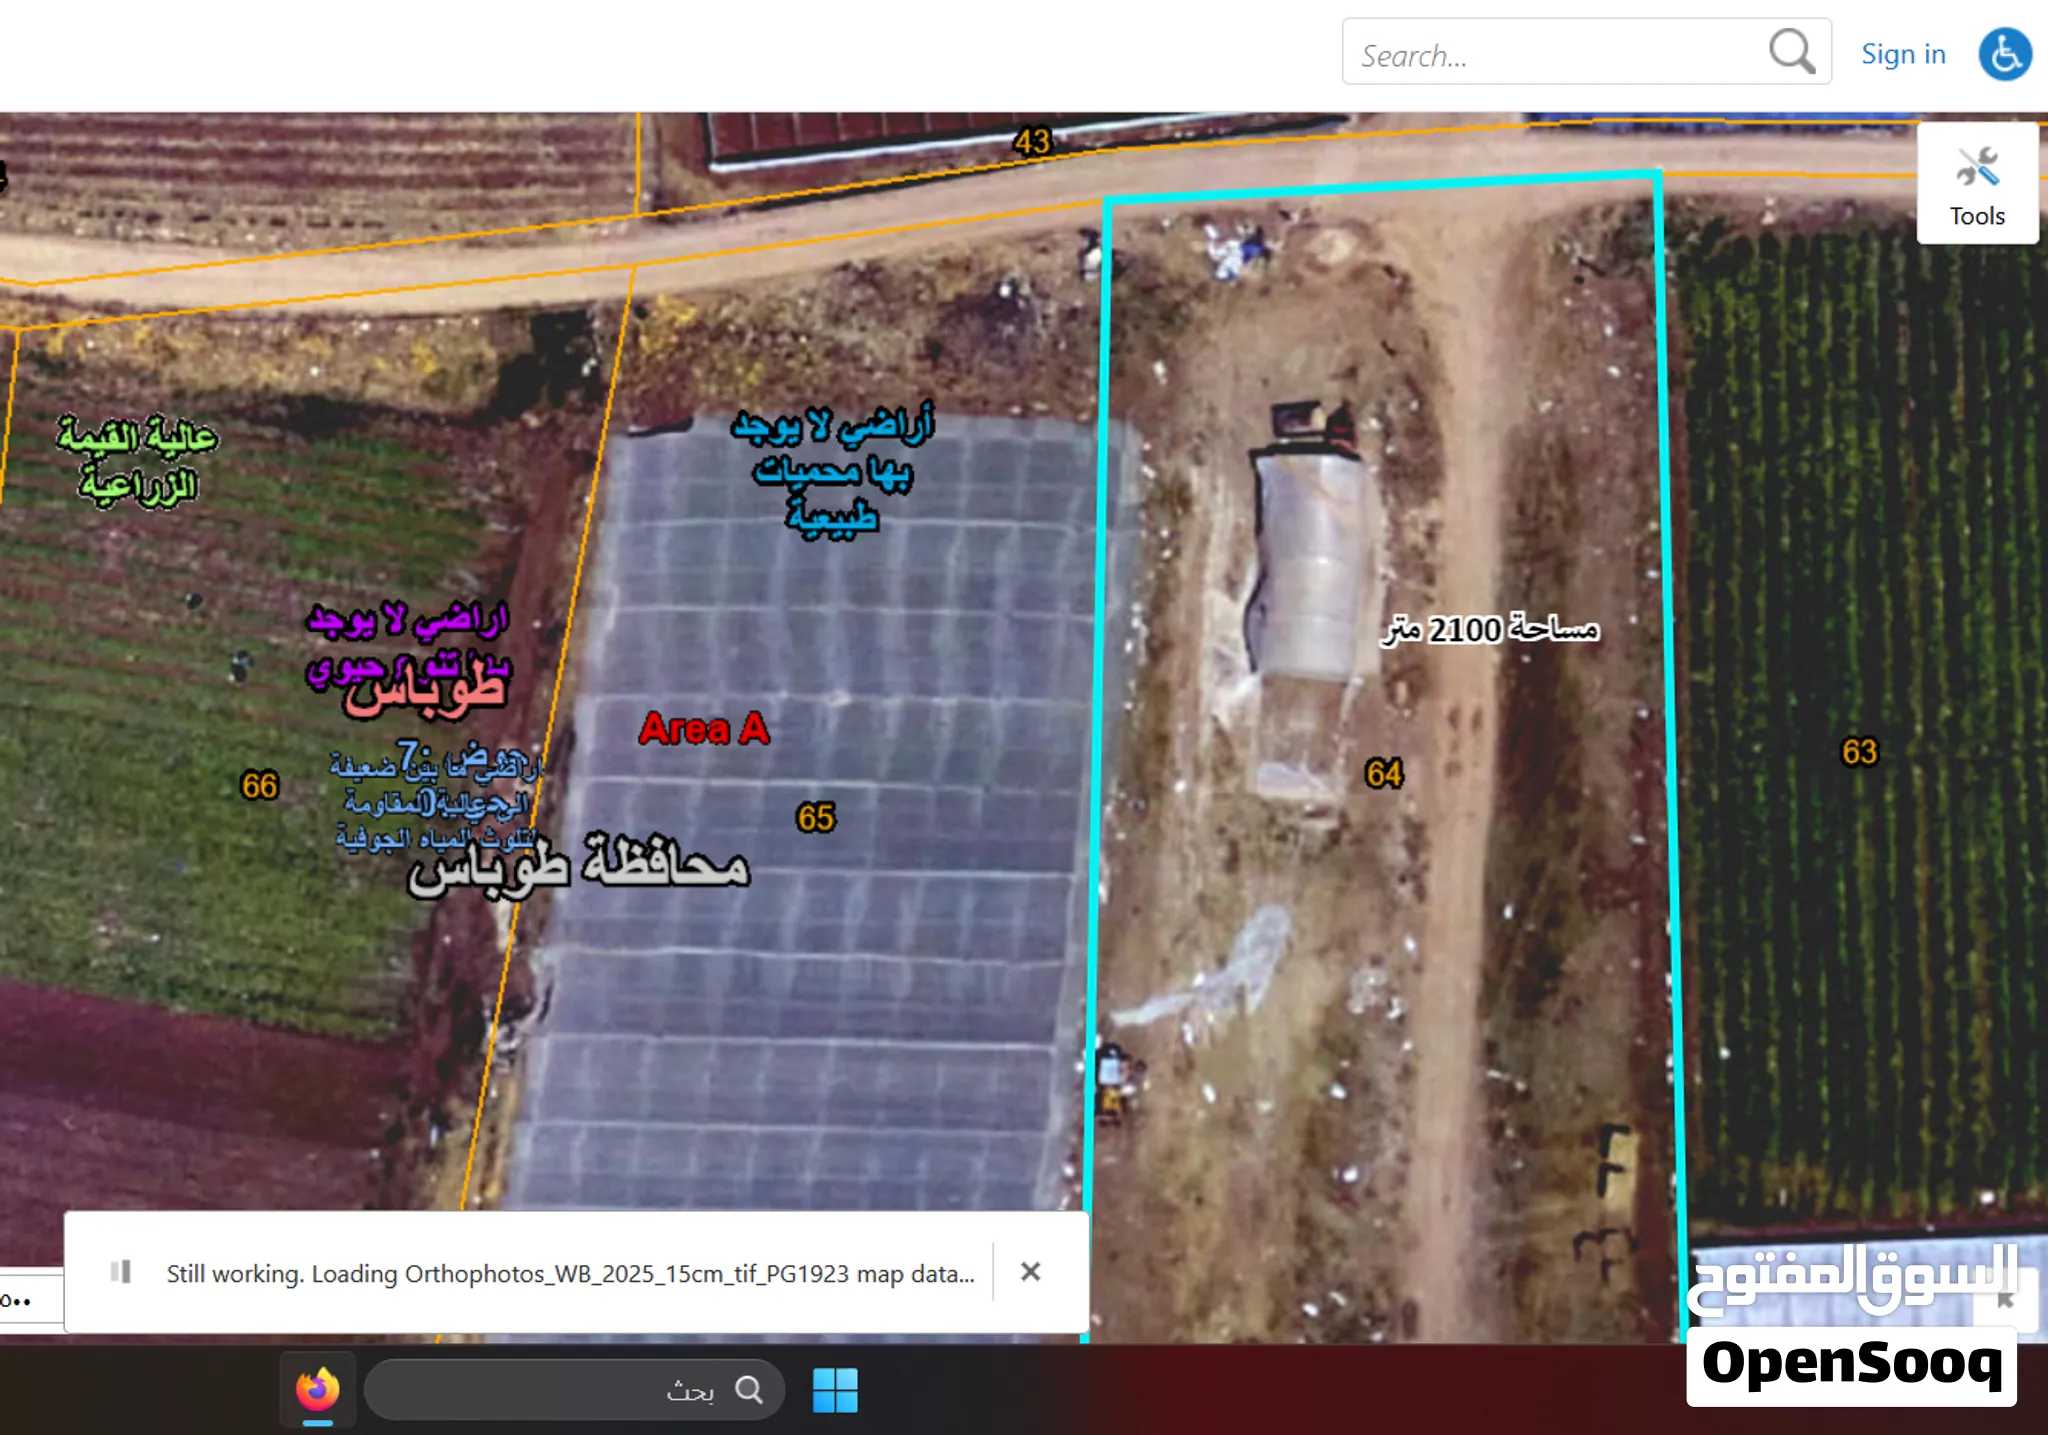
Task: Open the Tools panel button
Action: (1977, 184)
